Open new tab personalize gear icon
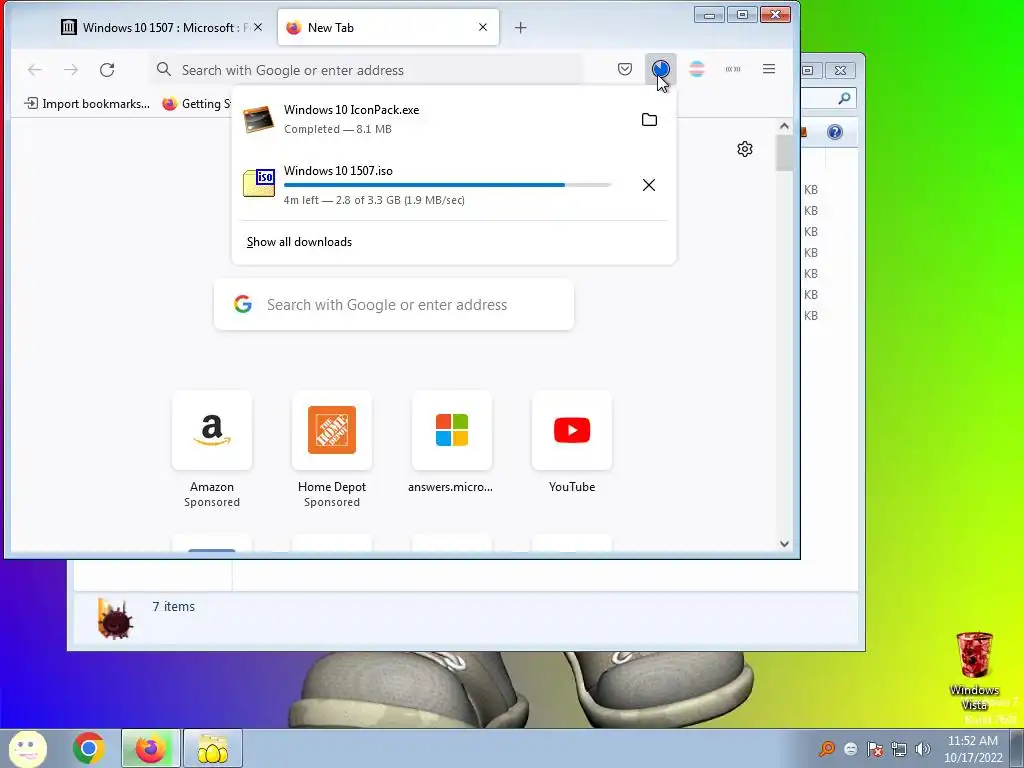 click(x=744, y=149)
